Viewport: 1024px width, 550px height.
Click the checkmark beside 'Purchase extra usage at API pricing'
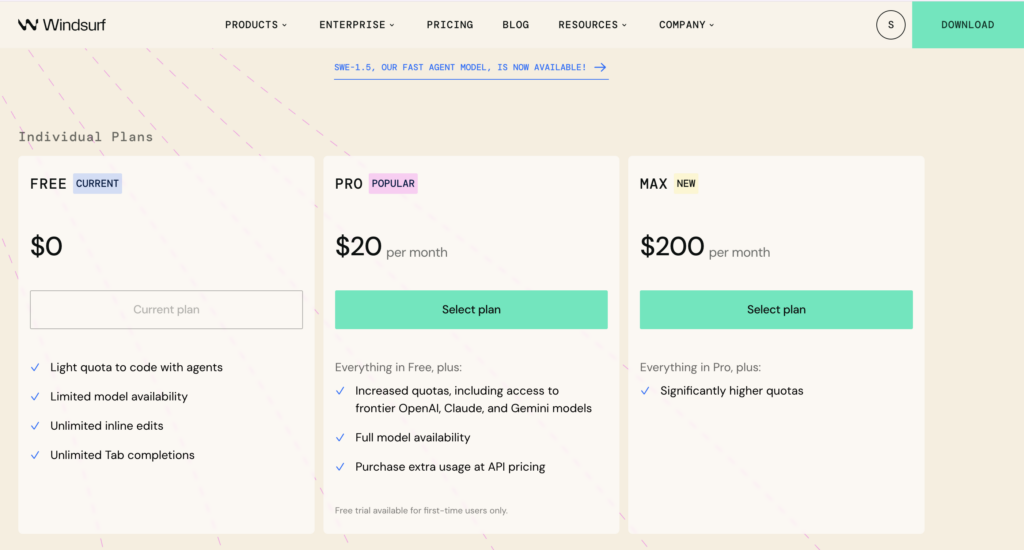[x=341, y=467]
